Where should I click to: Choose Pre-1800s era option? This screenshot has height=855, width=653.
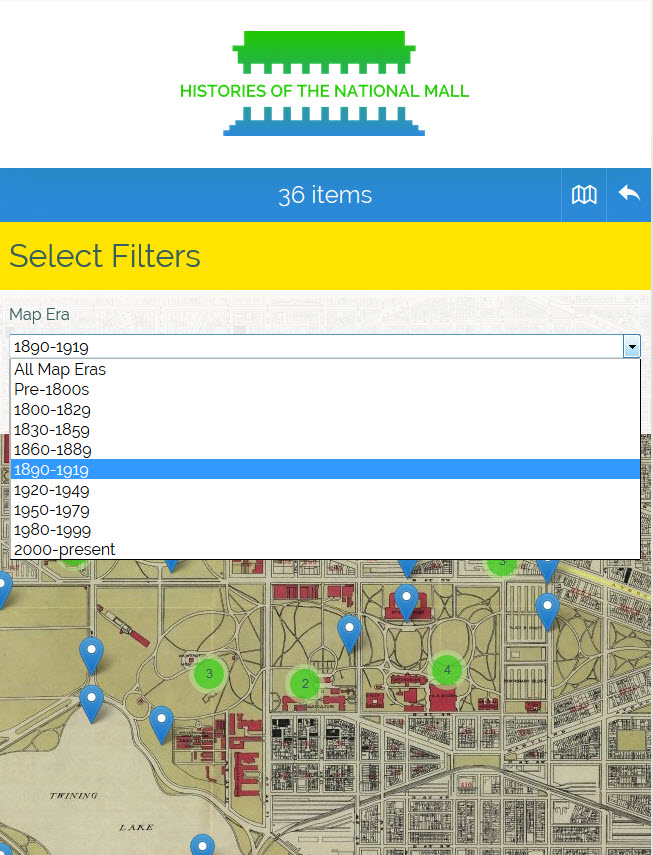325,389
